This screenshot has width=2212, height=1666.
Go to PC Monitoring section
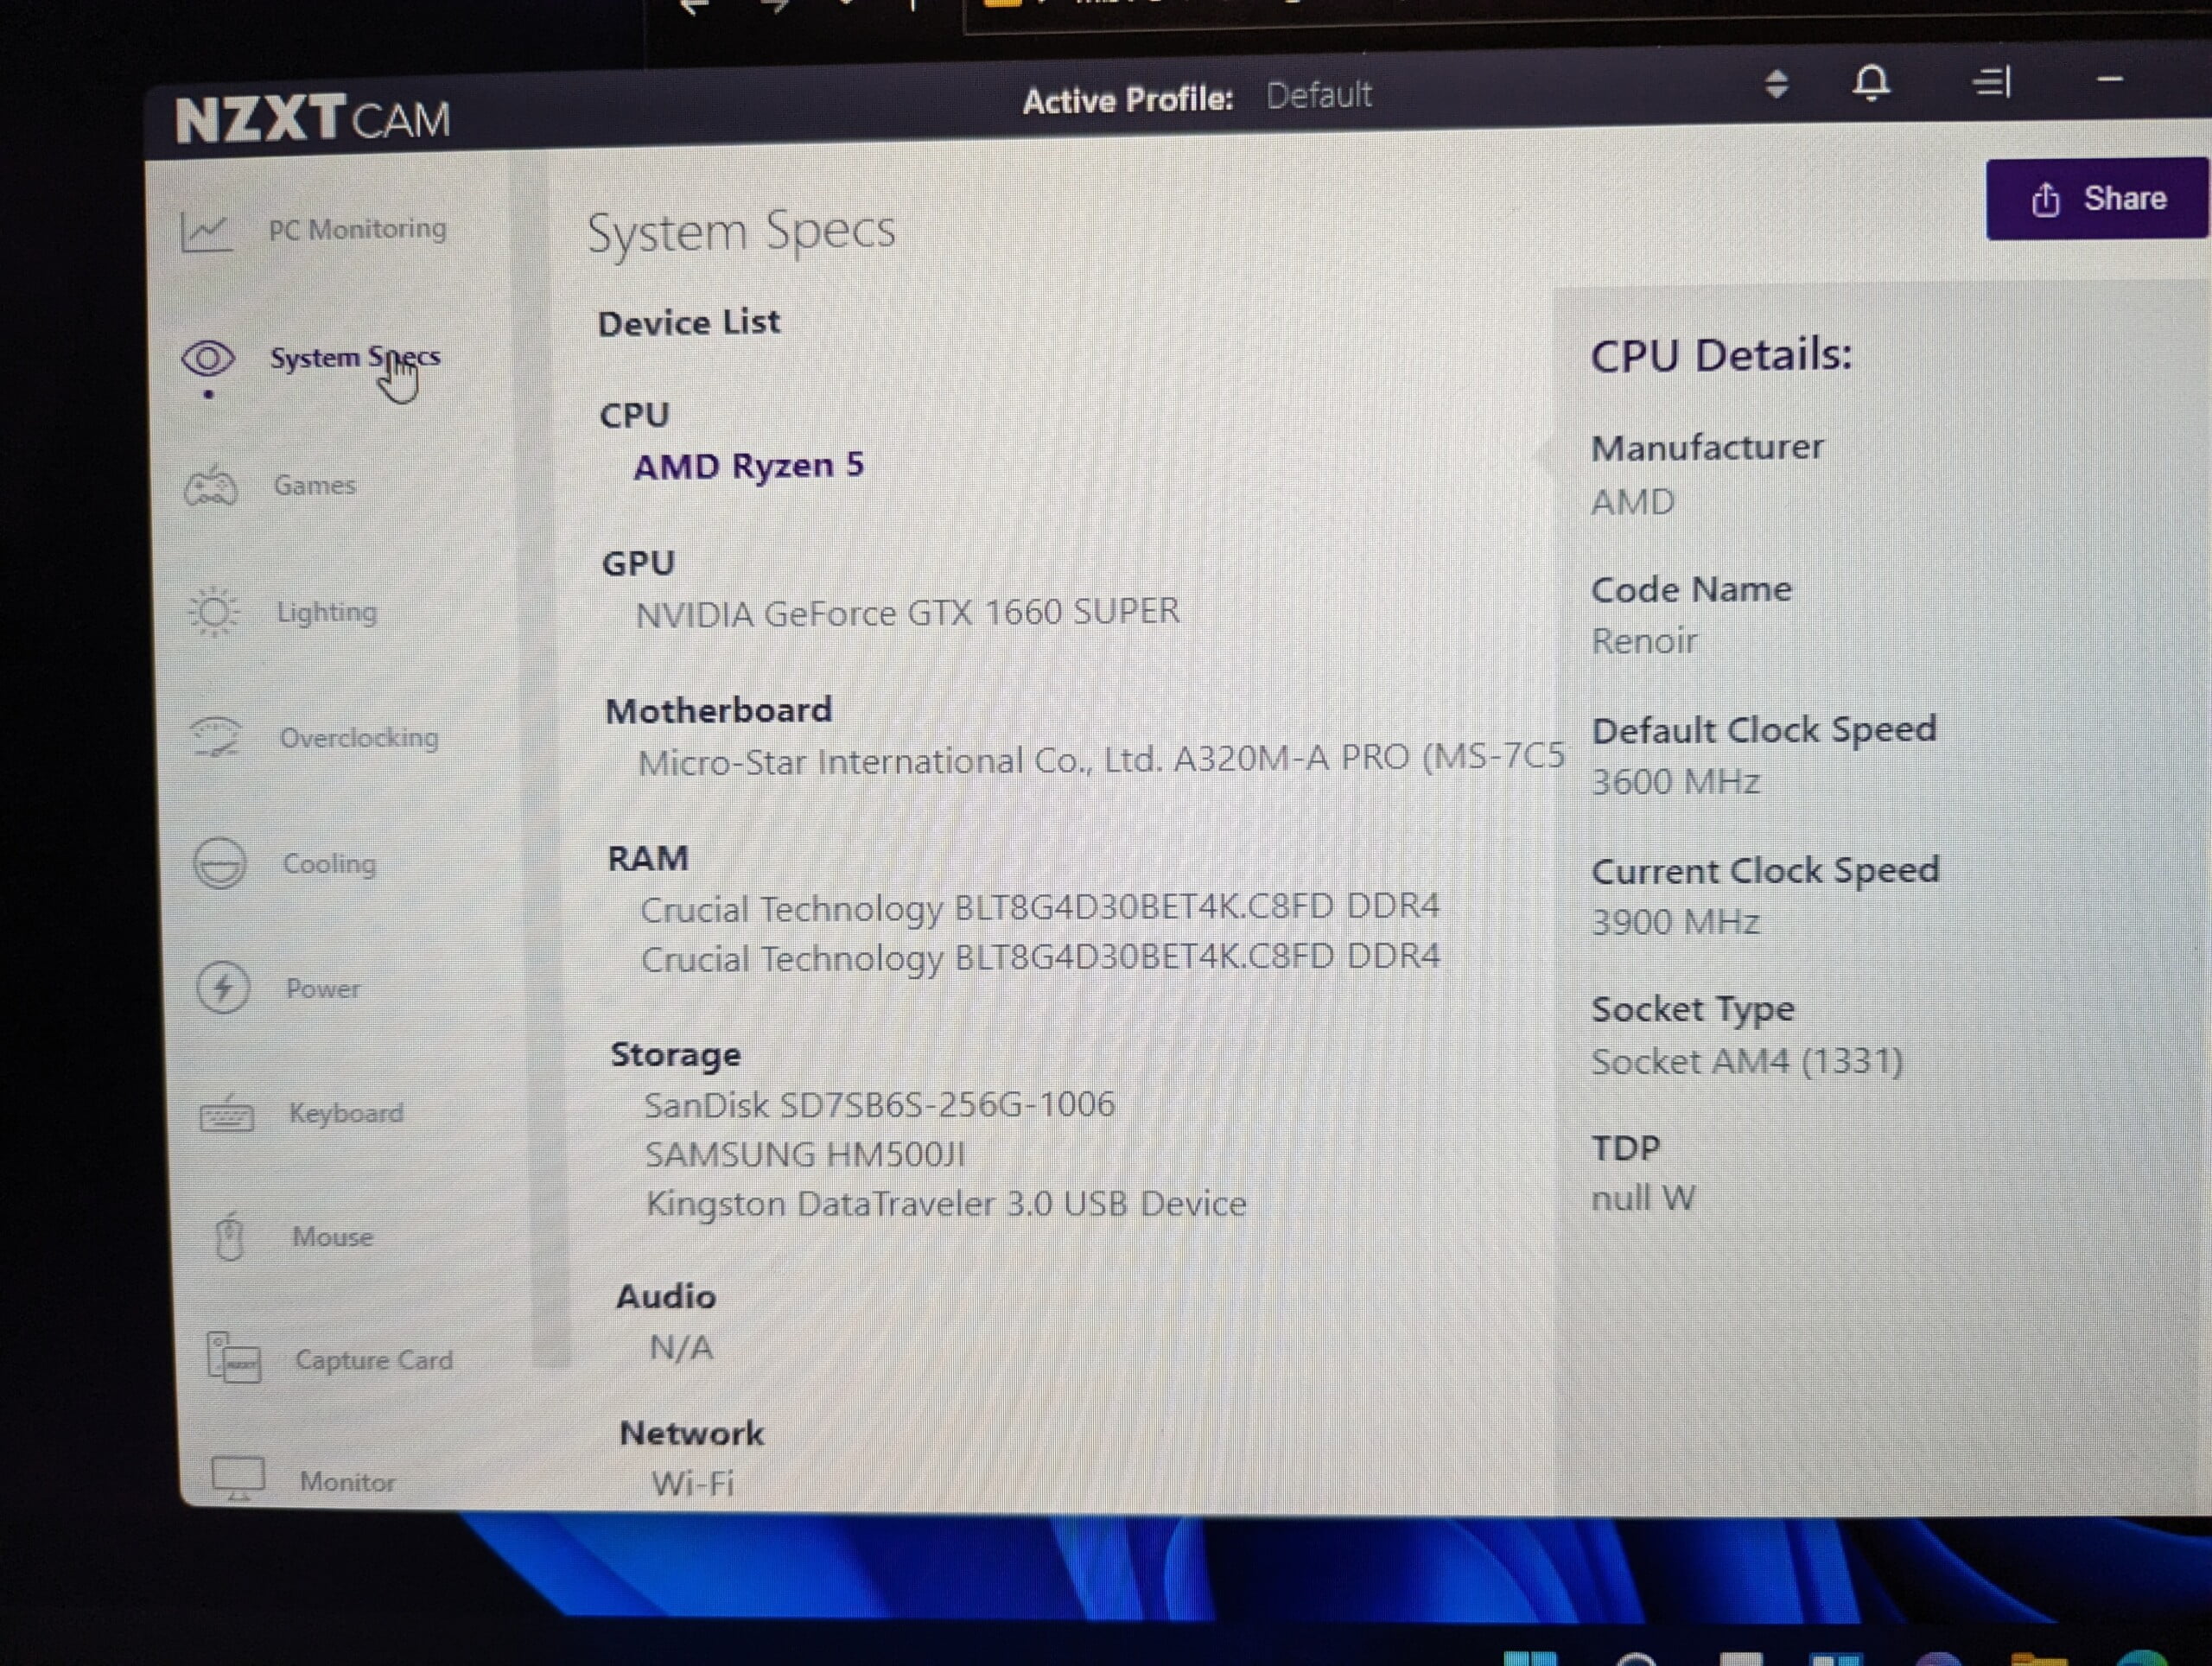(358, 230)
